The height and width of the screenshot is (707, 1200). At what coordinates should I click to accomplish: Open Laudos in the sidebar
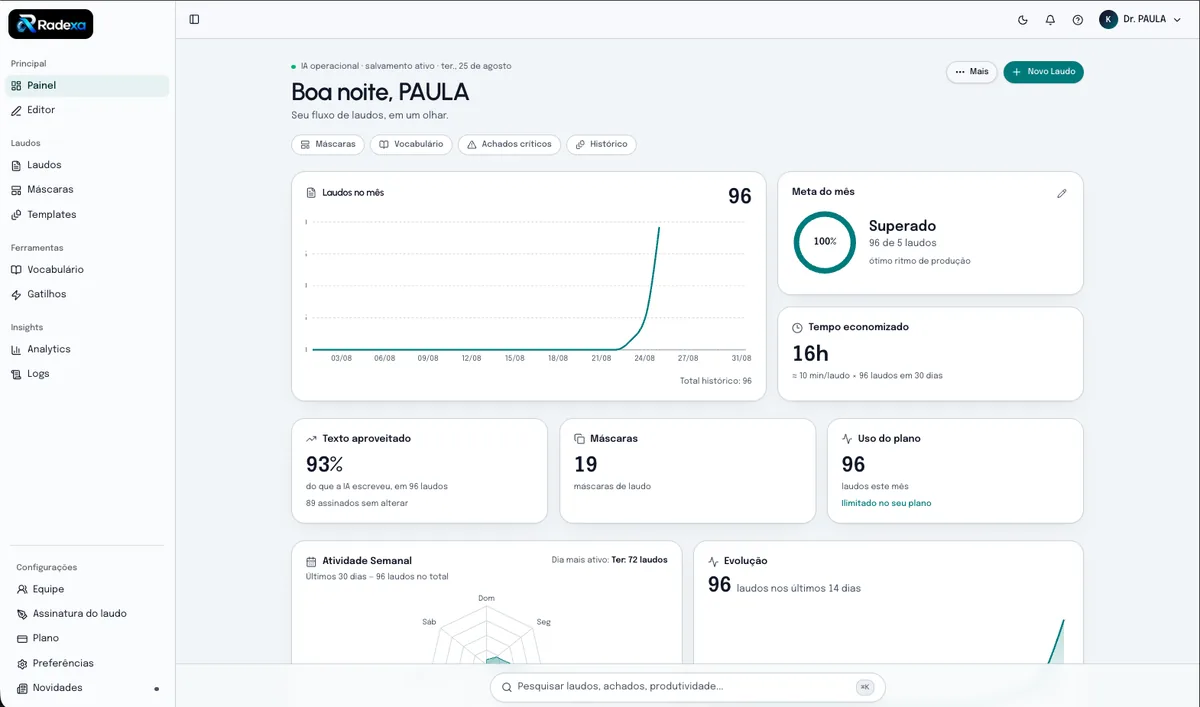point(87,165)
